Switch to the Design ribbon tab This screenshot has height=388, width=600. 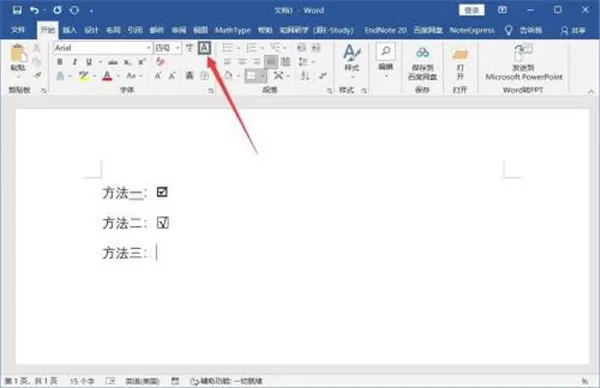click(x=91, y=30)
